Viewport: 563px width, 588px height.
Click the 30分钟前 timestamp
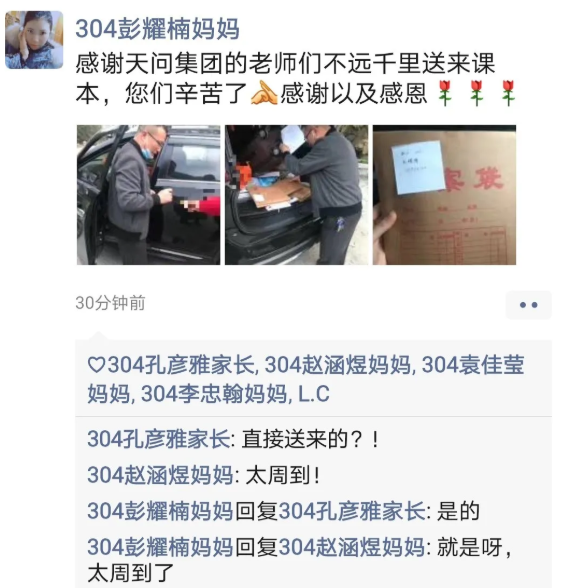pos(110,303)
